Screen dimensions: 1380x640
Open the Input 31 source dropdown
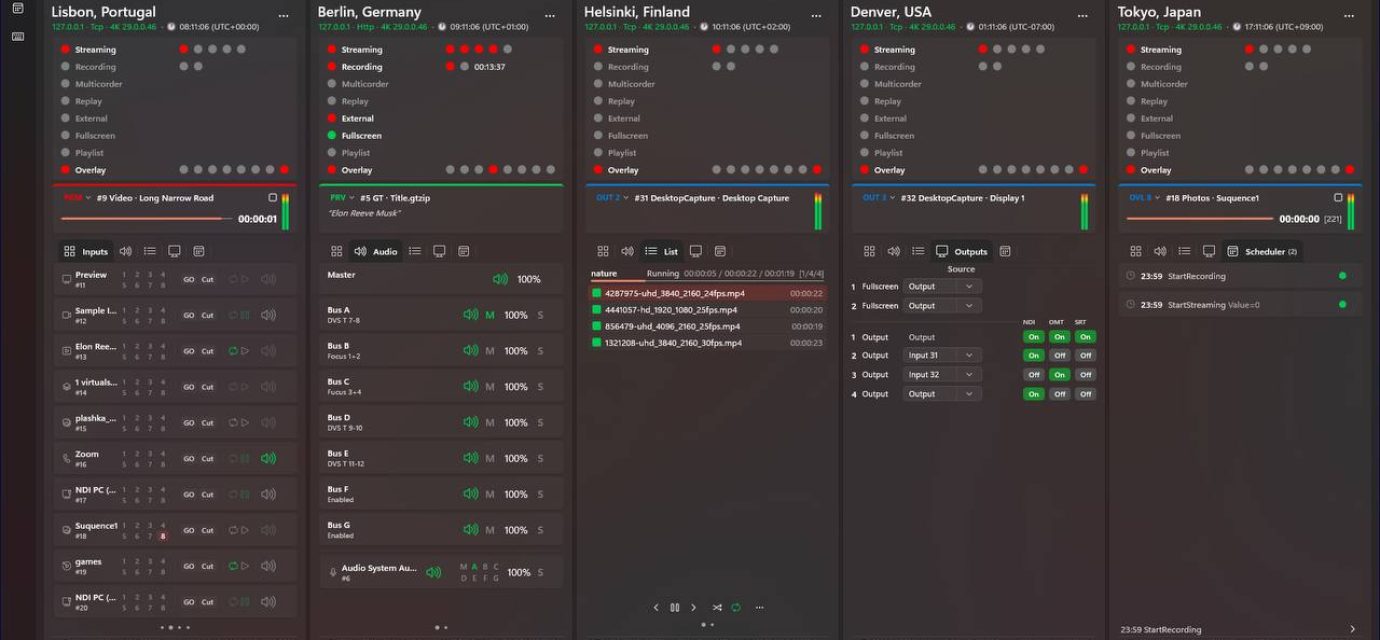tap(942, 356)
